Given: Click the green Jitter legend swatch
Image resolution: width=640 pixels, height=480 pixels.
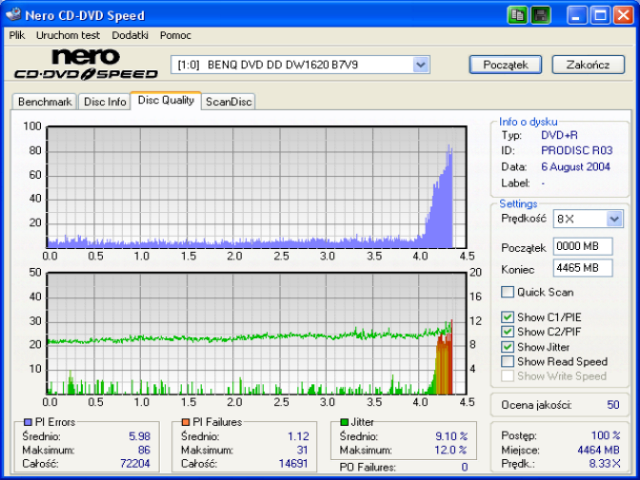Looking at the screenshot, I should tap(344, 422).
